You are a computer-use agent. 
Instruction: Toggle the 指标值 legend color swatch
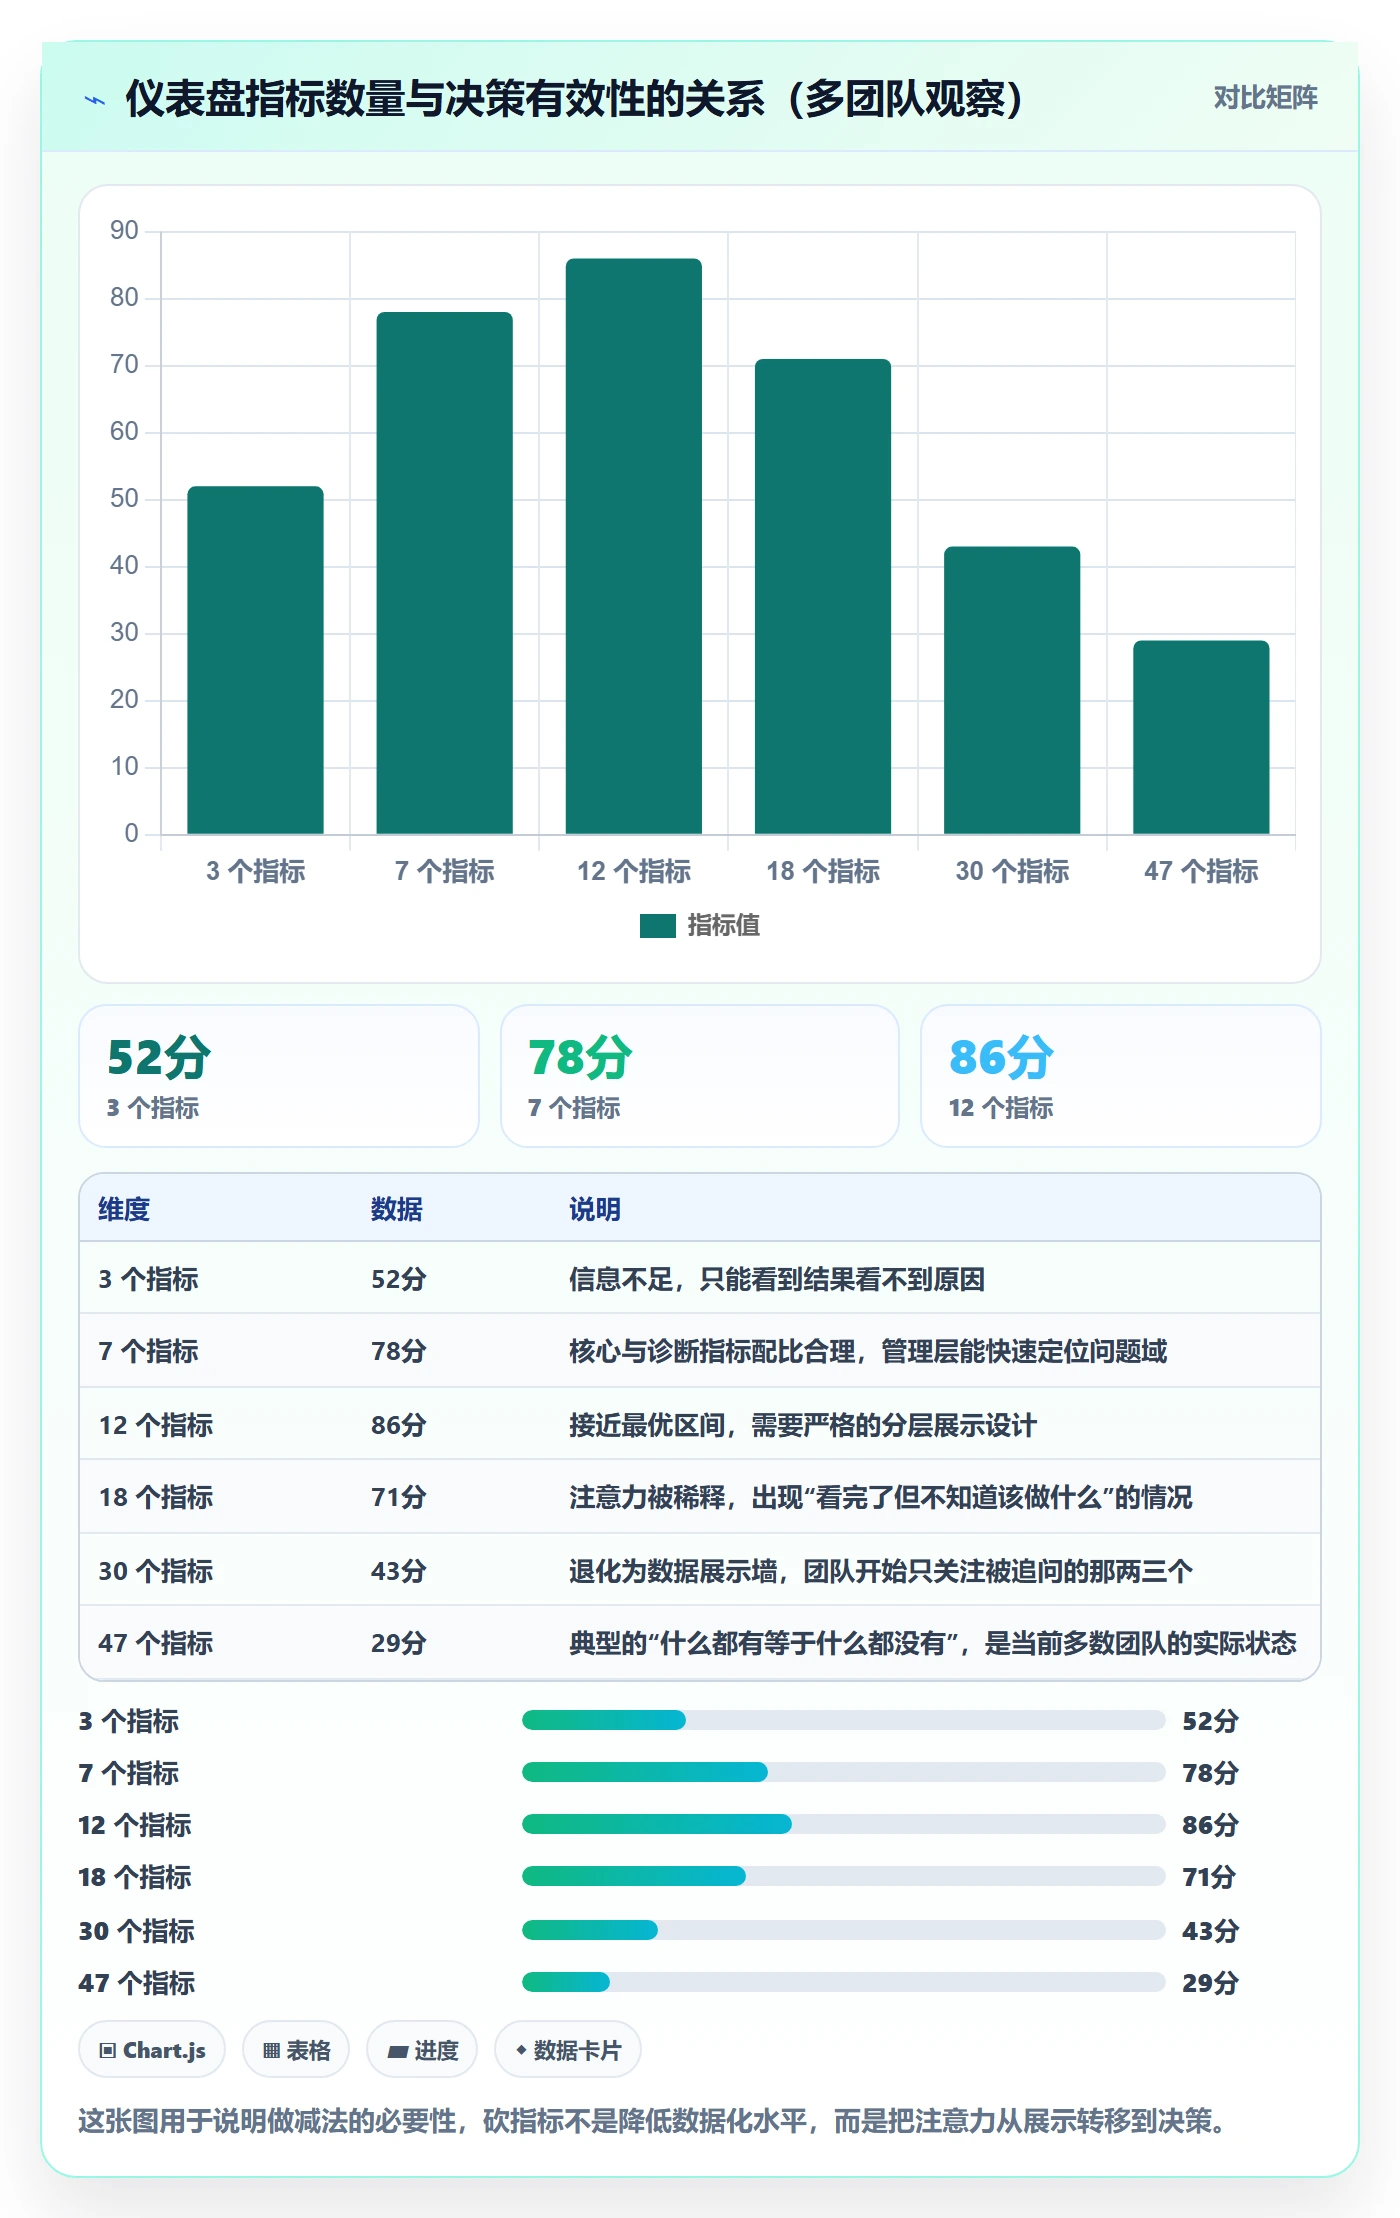(x=657, y=925)
